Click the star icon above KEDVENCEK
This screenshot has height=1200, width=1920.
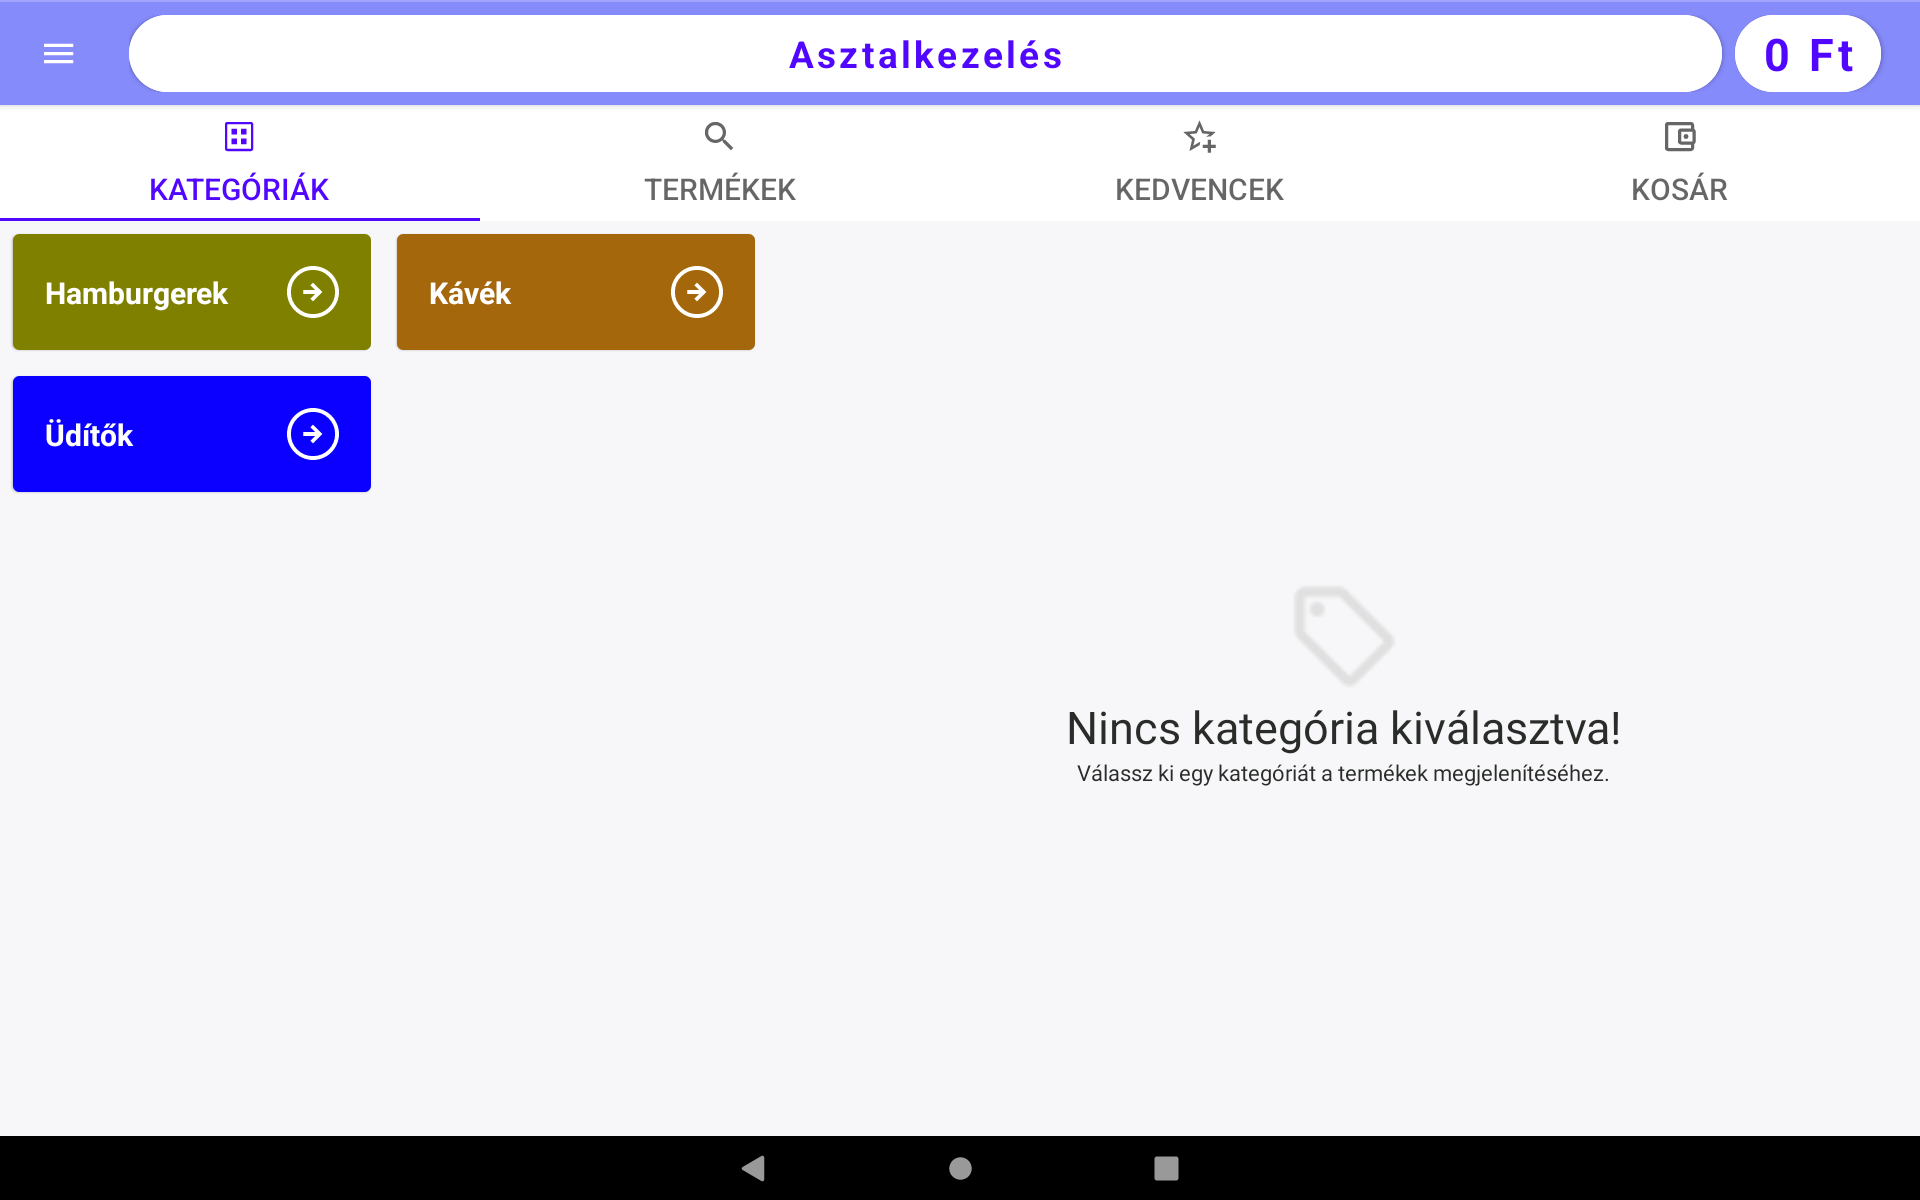tap(1199, 136)
